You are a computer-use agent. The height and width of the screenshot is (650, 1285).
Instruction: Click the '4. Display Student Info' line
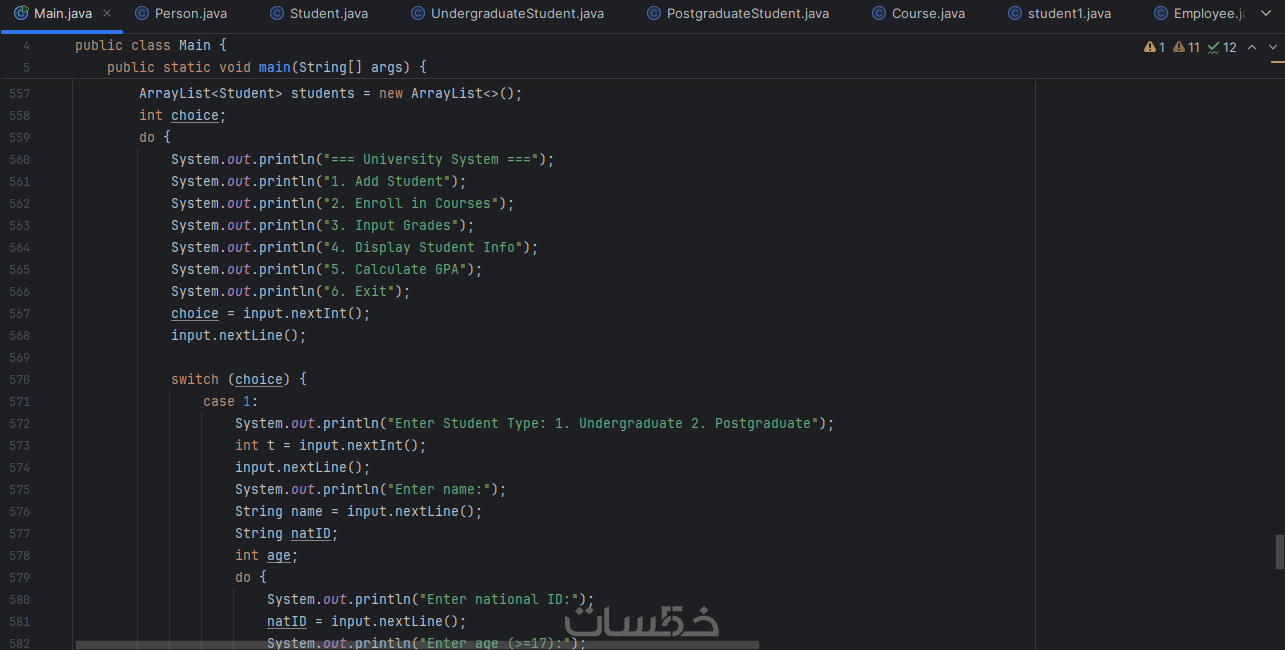coord(354,247)
